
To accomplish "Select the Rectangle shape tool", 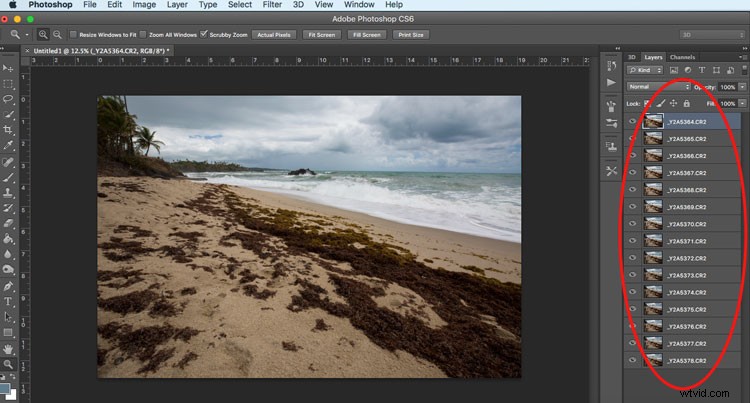I will coord(8,332).
